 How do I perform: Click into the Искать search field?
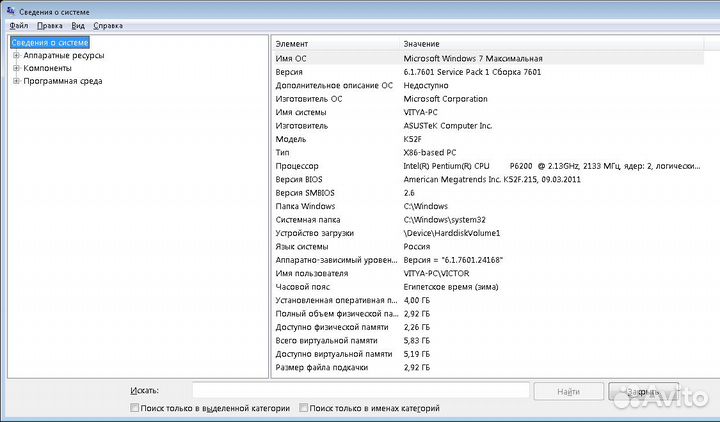361,391
